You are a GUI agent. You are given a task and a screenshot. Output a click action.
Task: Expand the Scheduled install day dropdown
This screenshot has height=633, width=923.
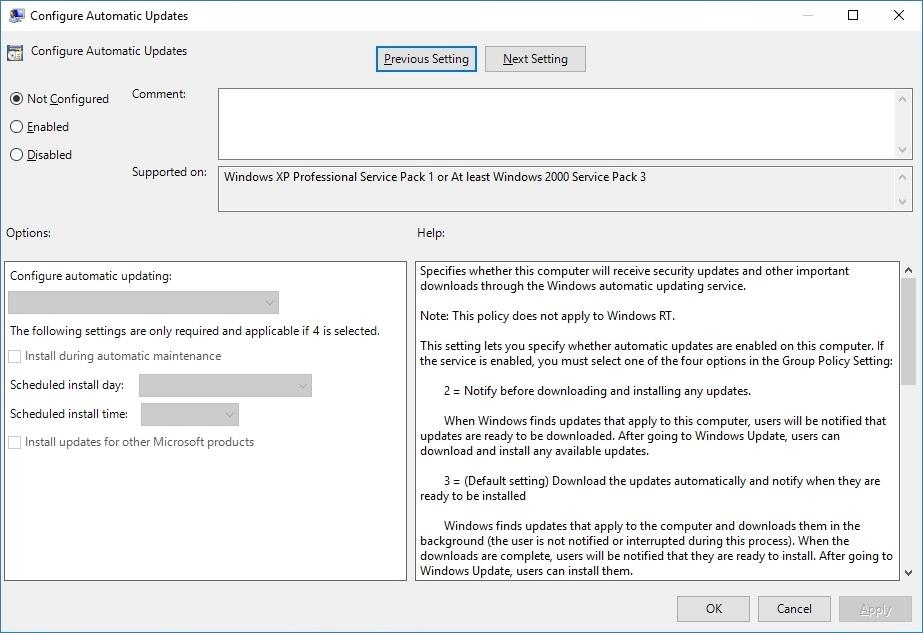(225, 385)
